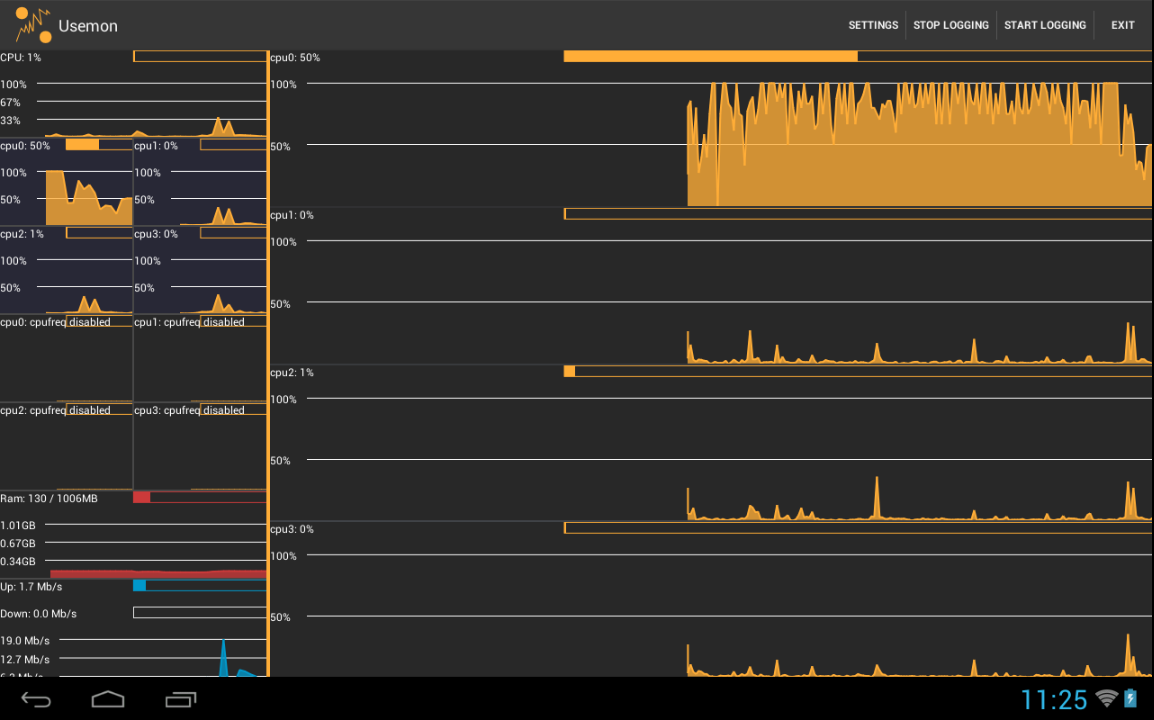
Task: Tap the Android home navigation icon
Action: pyautogui.click(x=108, y=699)
